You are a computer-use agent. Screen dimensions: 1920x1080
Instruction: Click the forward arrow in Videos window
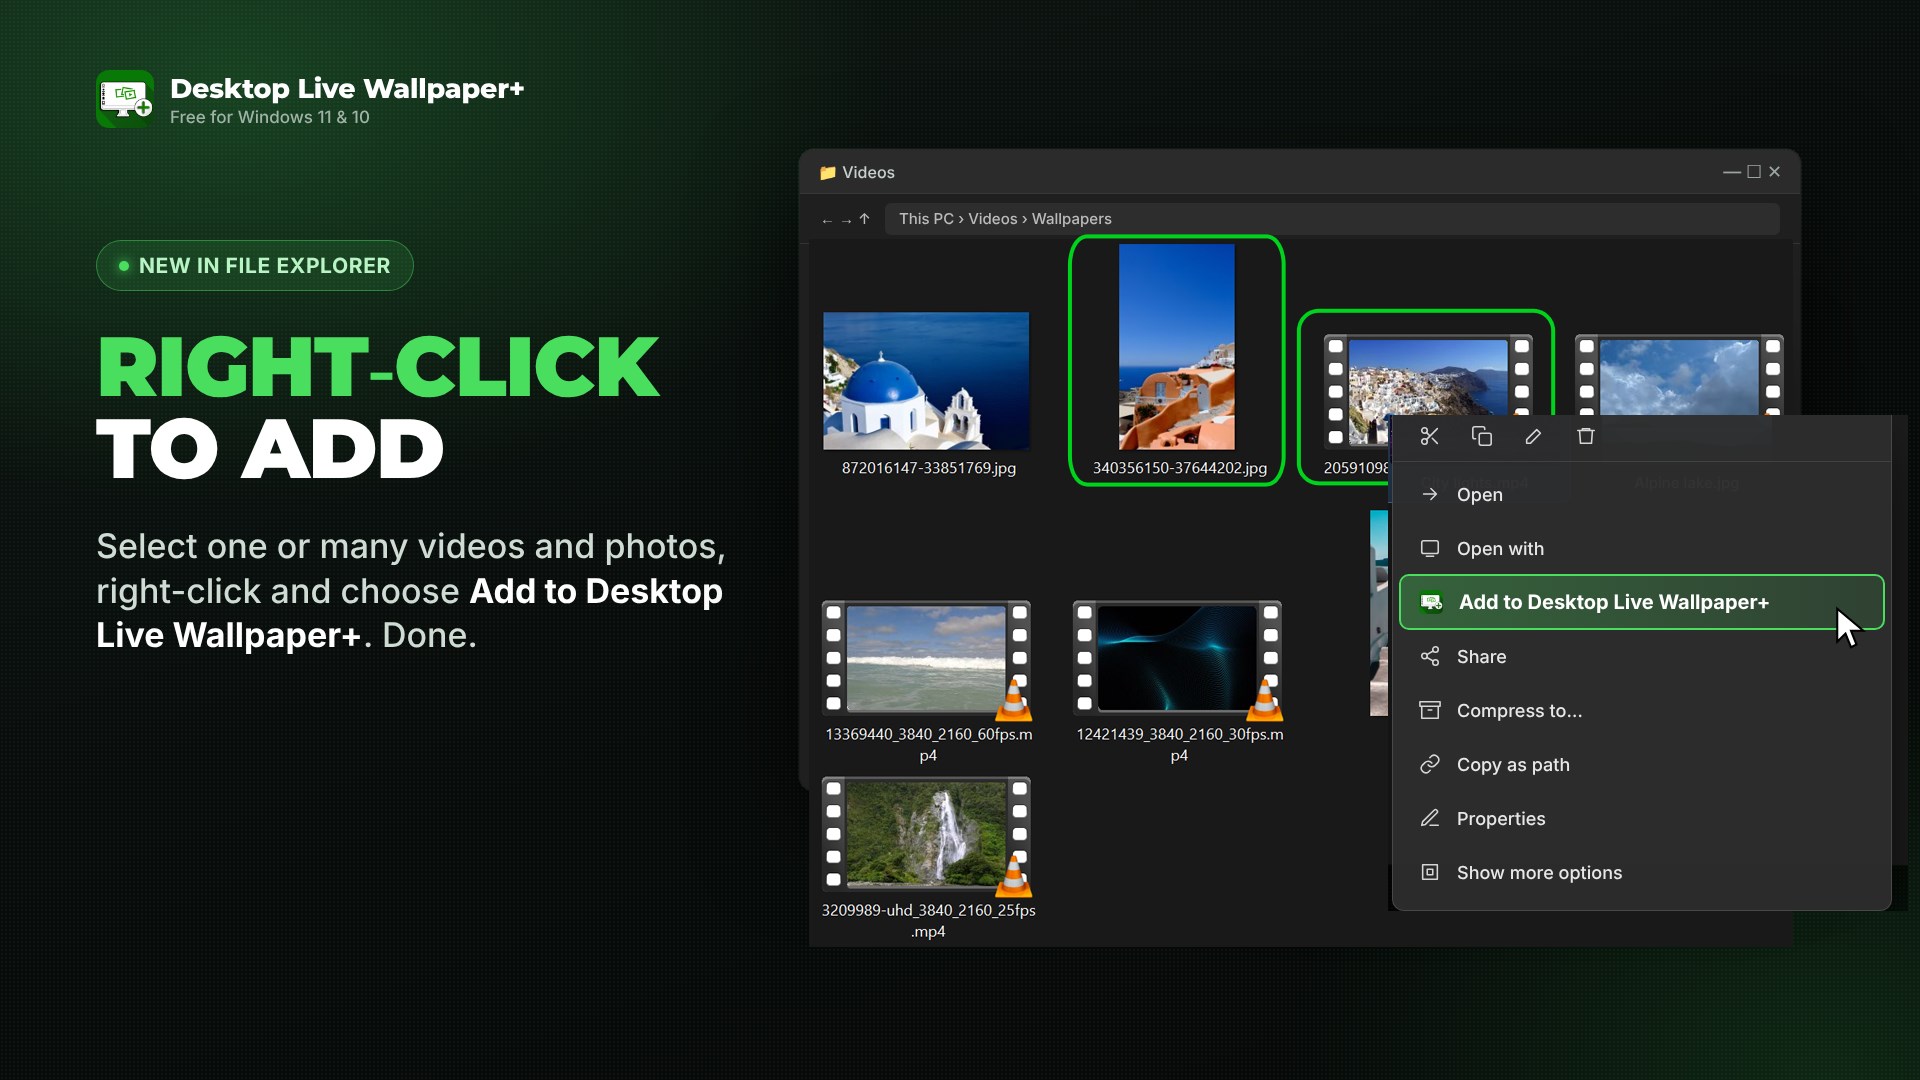[x=846, y=220]
